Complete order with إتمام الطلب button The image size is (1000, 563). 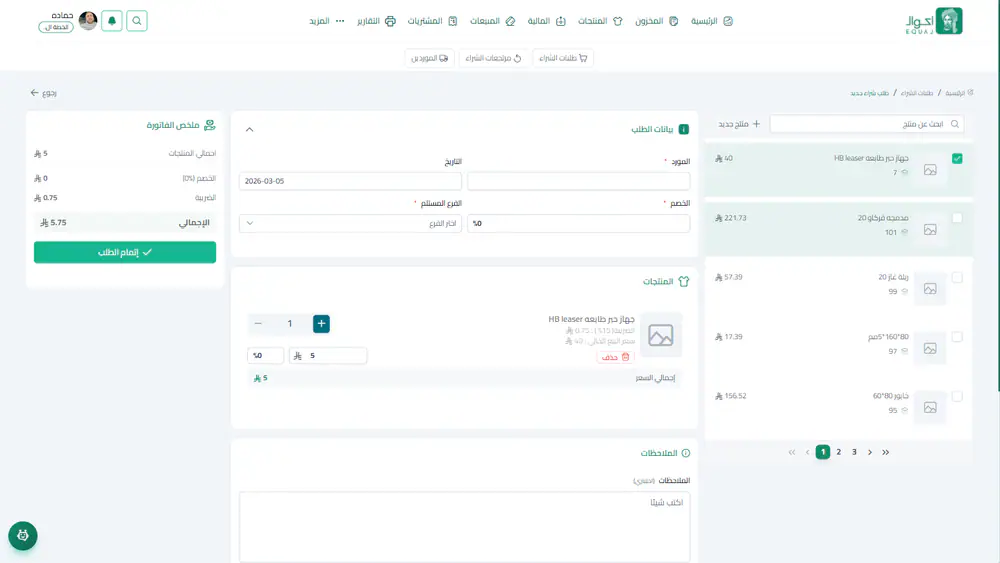point(125,252)
